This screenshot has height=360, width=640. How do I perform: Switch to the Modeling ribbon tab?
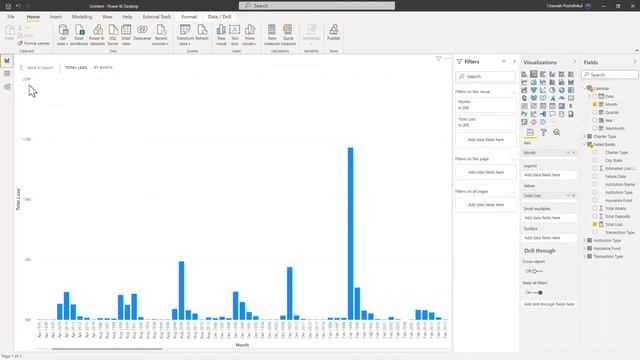[x=82, y=17]
